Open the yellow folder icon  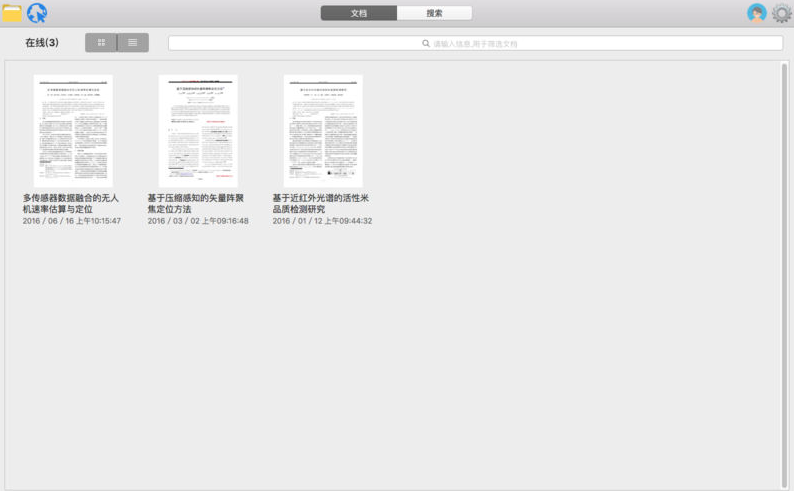point(12,13)
